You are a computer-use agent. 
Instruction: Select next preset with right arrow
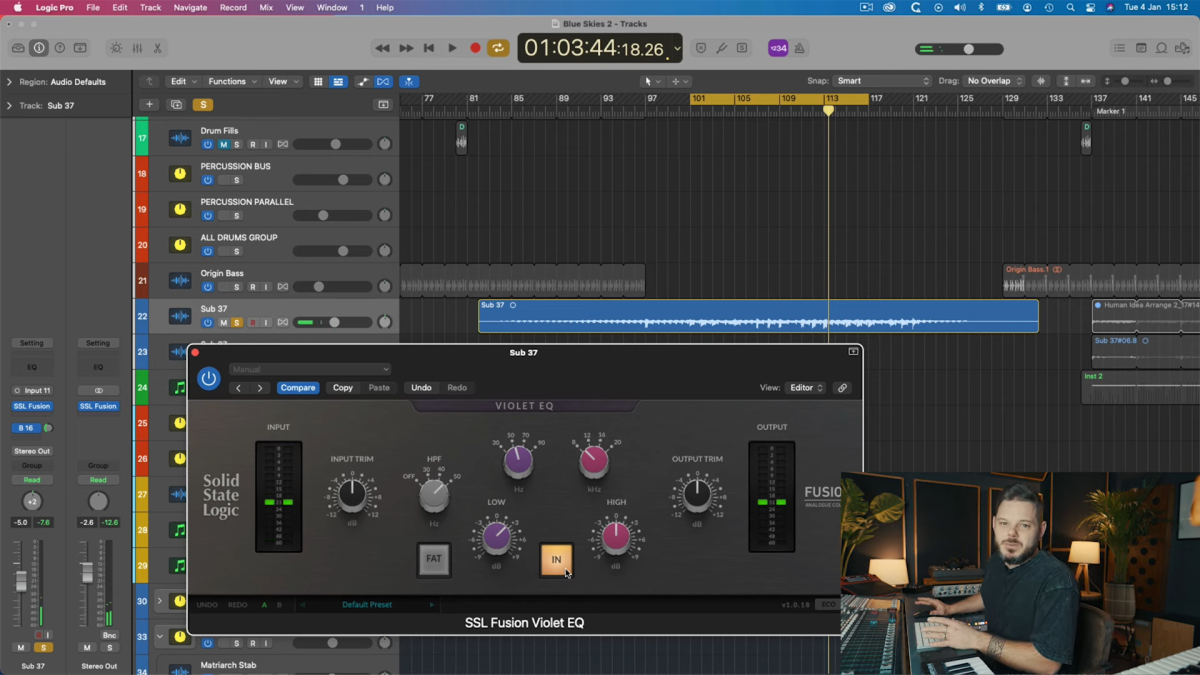click(260, 388)
